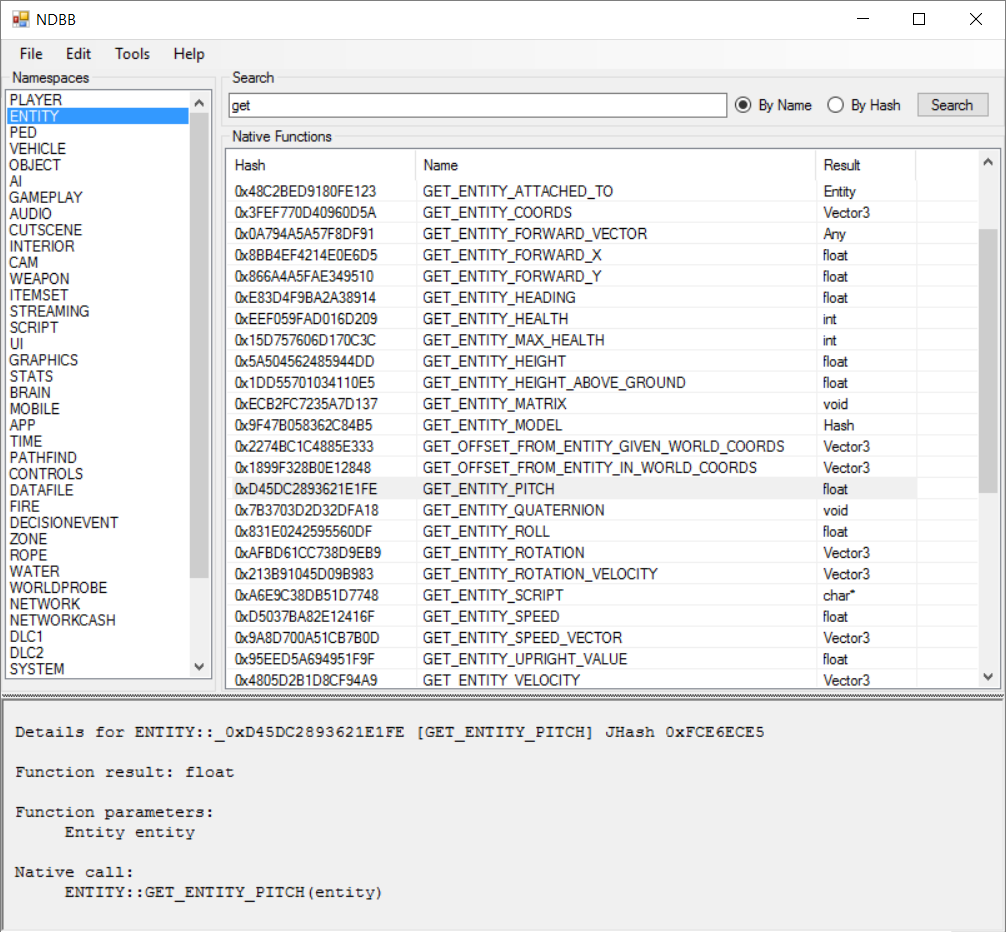Select the GET_ENTITY_HEADING row

pyautogui.click(x=571, y=298)
